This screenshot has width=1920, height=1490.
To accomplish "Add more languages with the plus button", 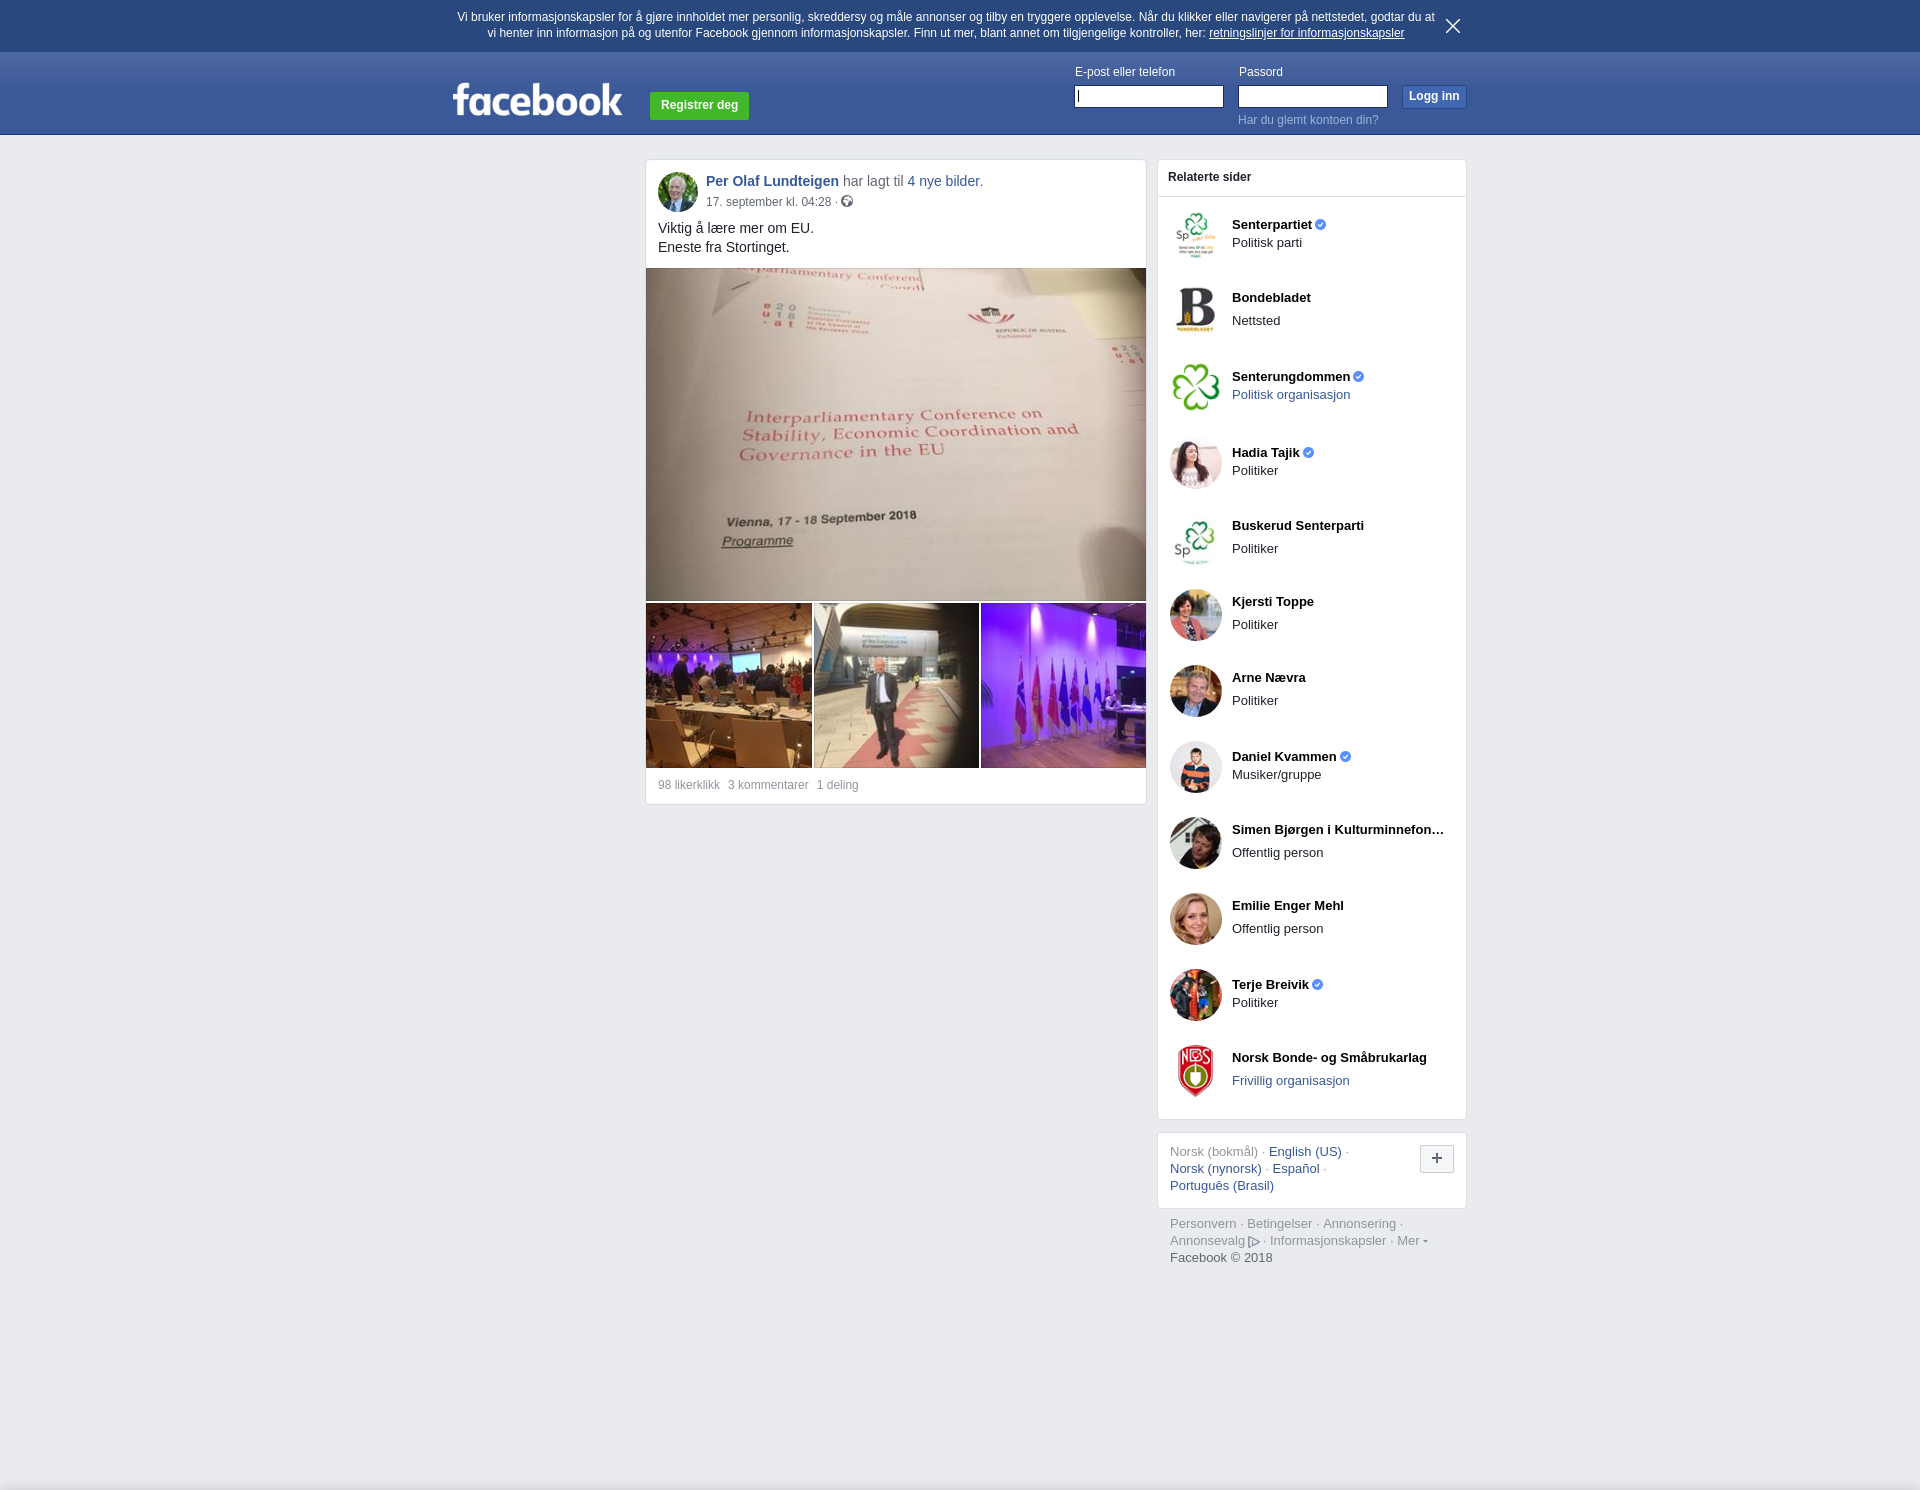I will point(1437,1159).
